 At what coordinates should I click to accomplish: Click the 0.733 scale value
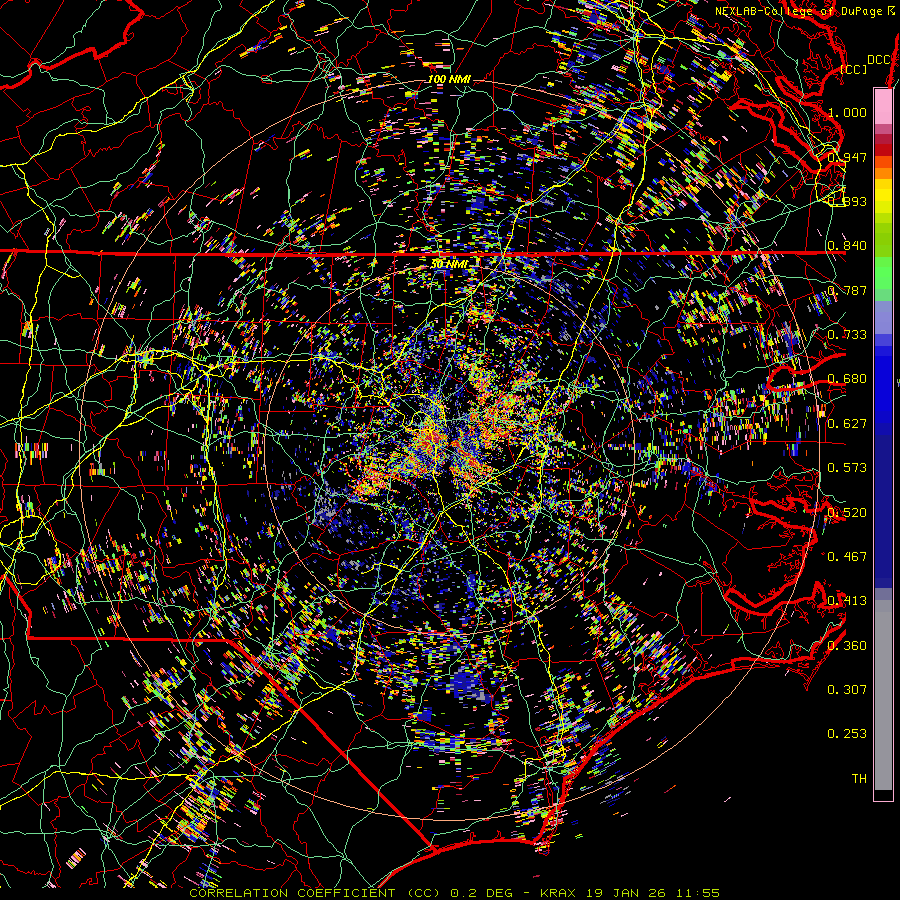pyautogui.click(x=847, y=335)
